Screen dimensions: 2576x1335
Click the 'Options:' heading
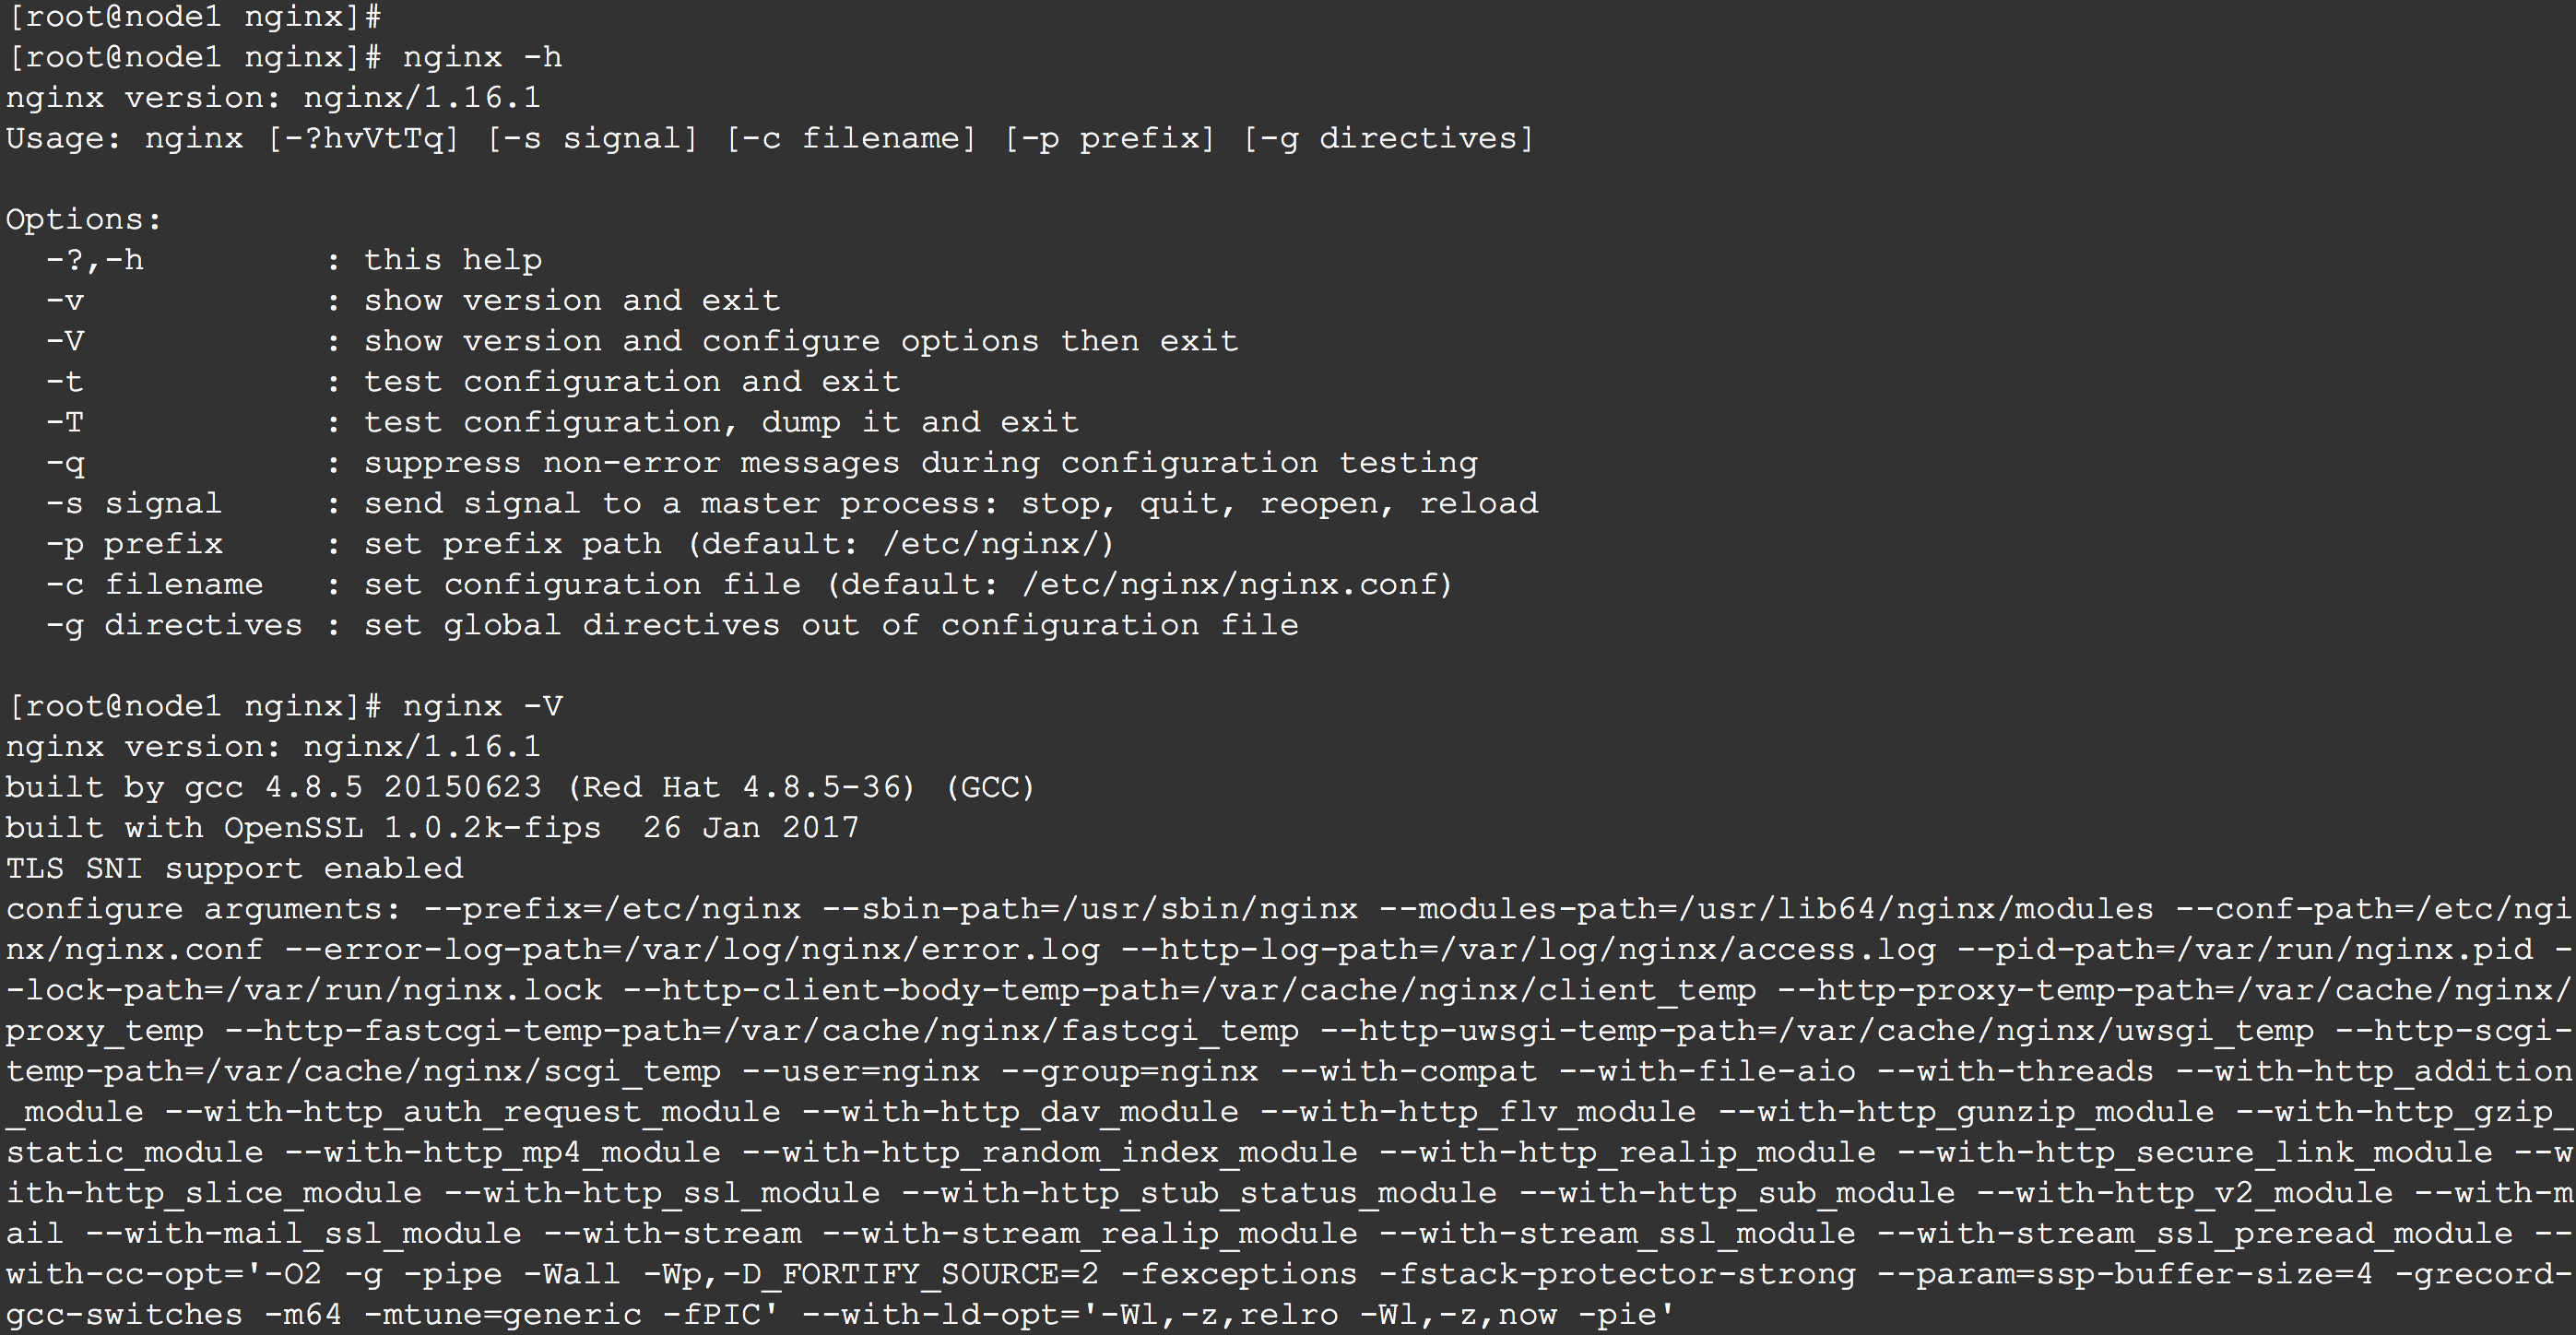click(83, 219)
